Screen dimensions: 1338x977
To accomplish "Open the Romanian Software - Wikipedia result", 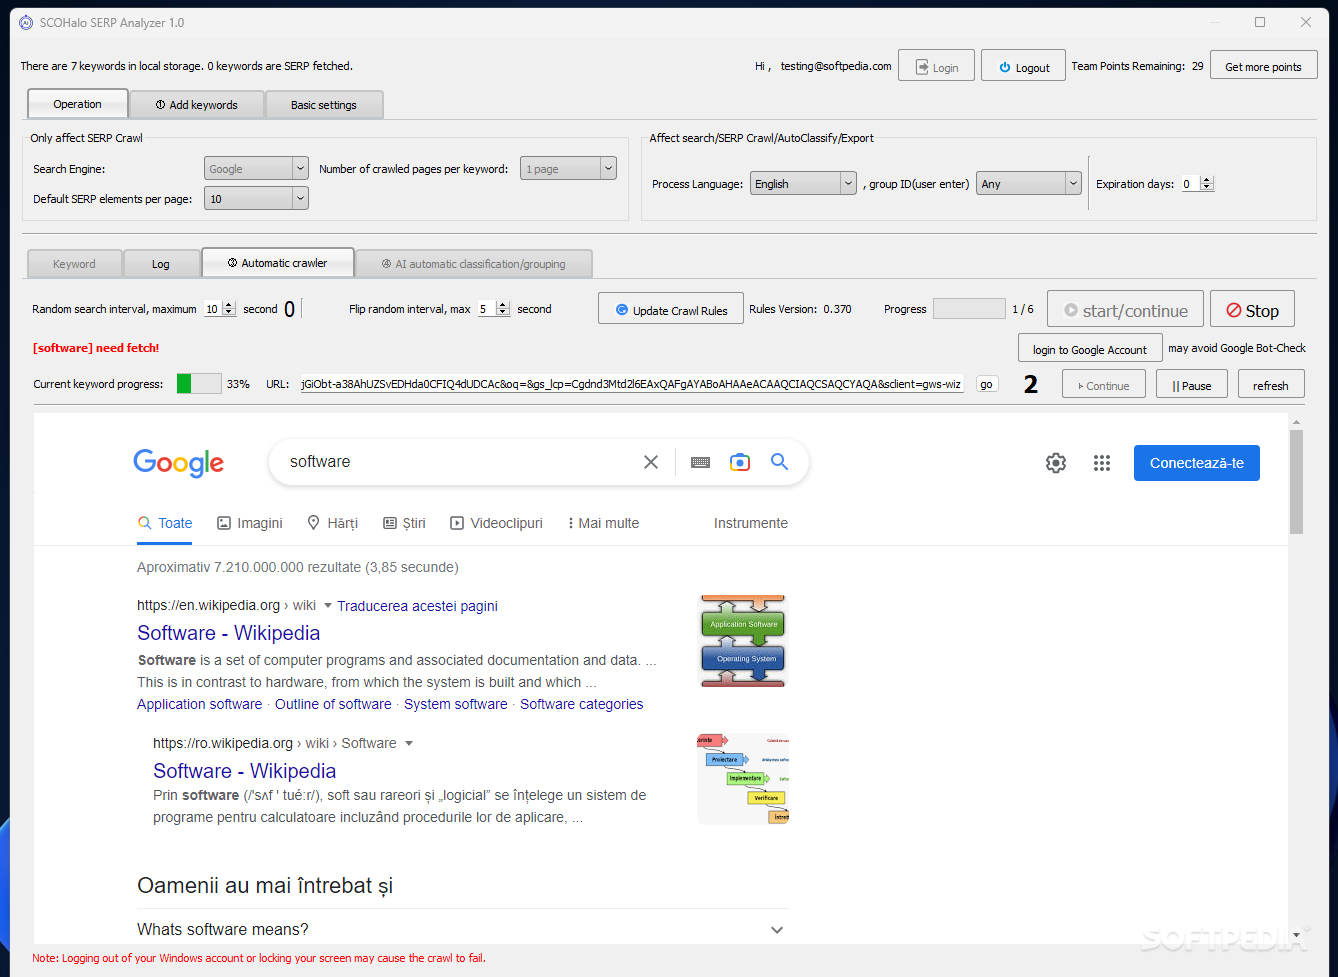I will [x=245, y=771].
